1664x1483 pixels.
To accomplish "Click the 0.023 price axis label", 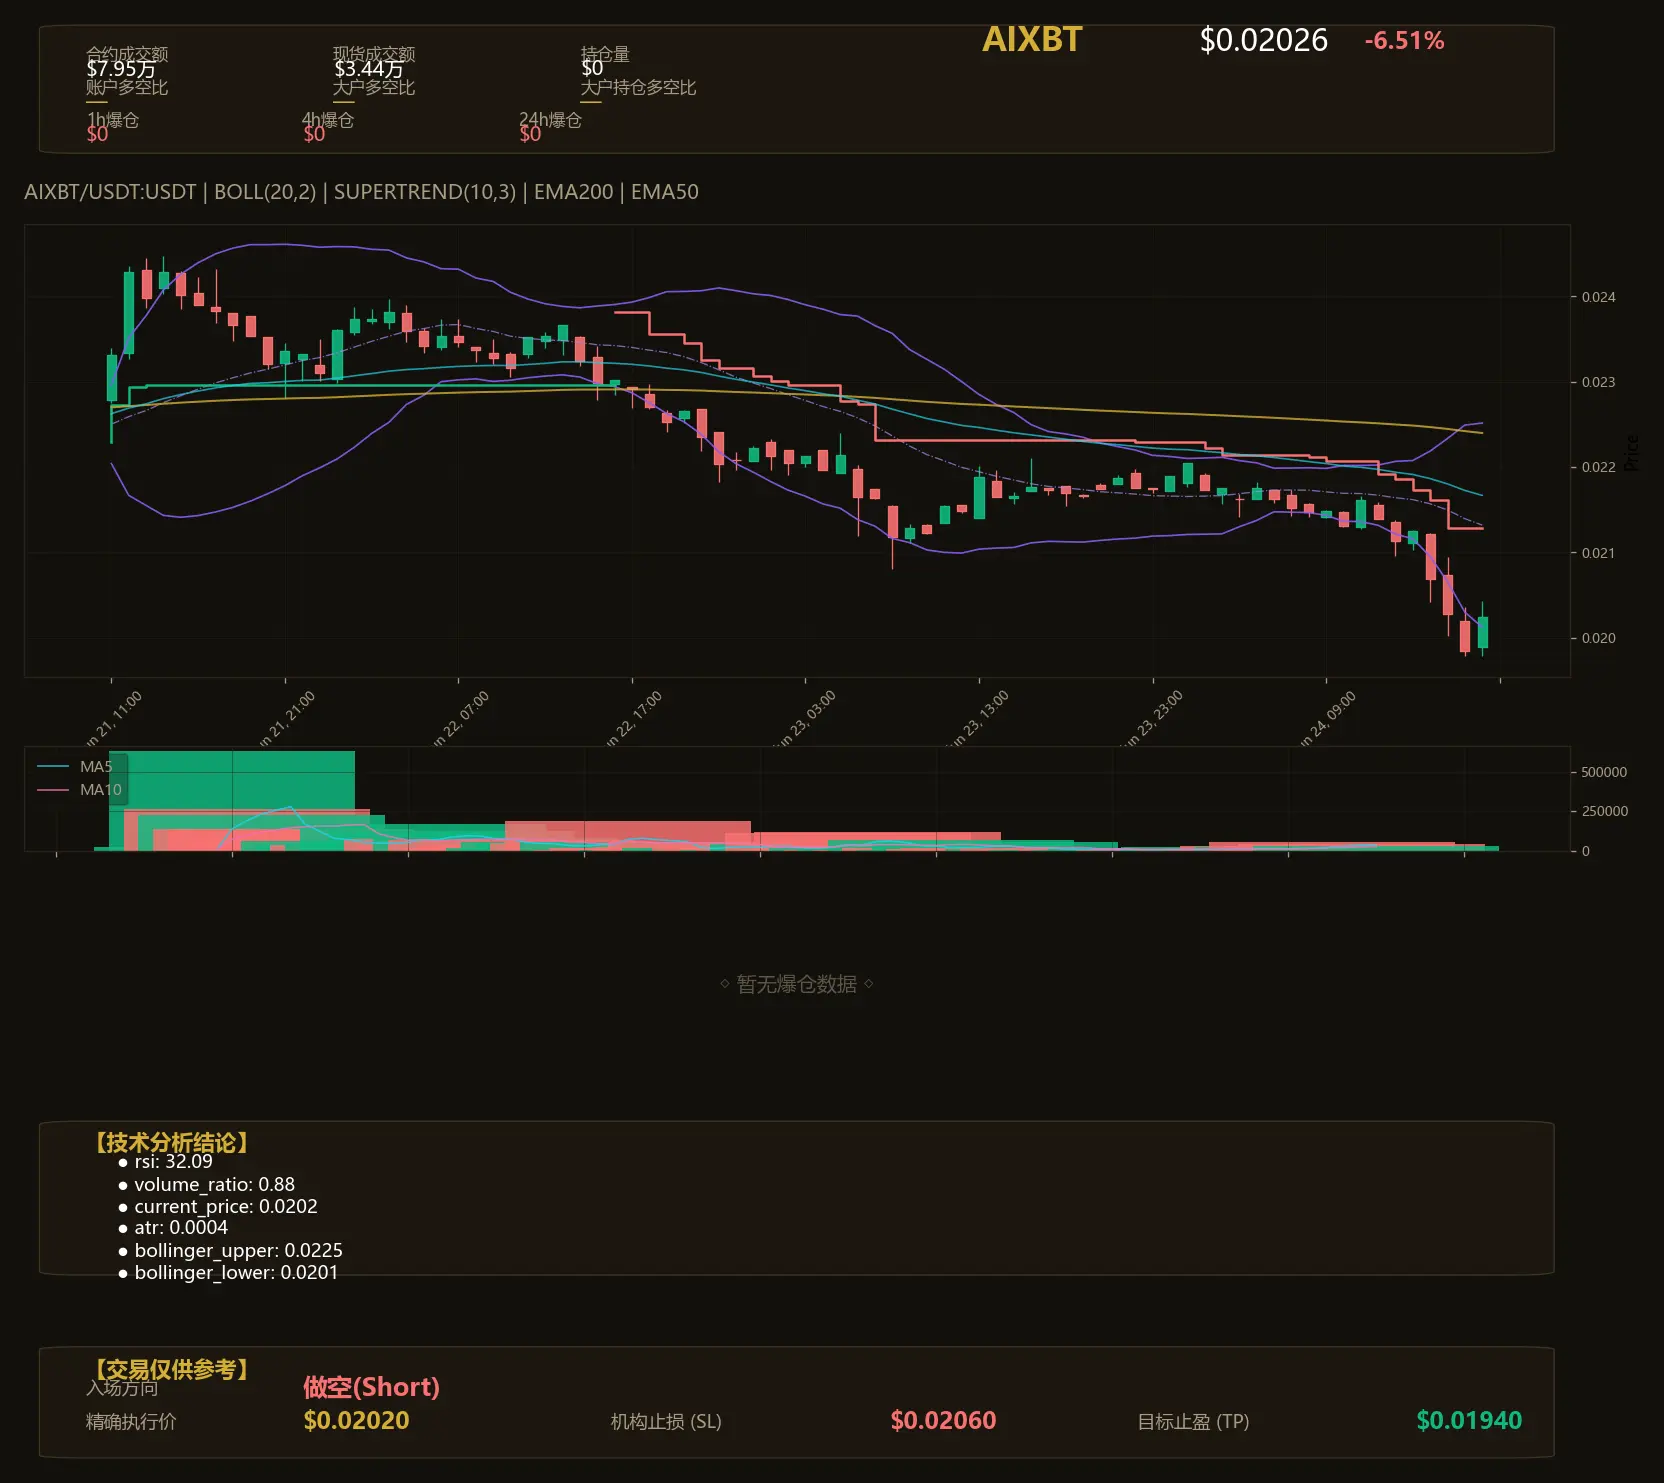I will point(1598,382).
